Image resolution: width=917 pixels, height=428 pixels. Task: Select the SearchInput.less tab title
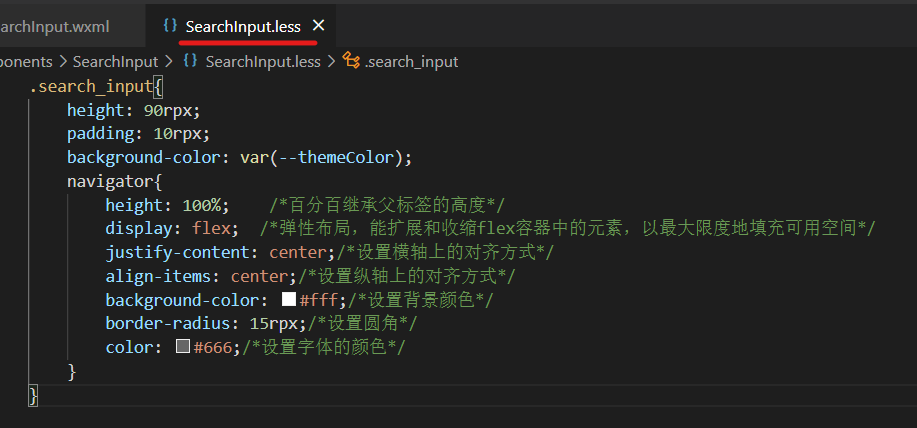tap(242, 26)
